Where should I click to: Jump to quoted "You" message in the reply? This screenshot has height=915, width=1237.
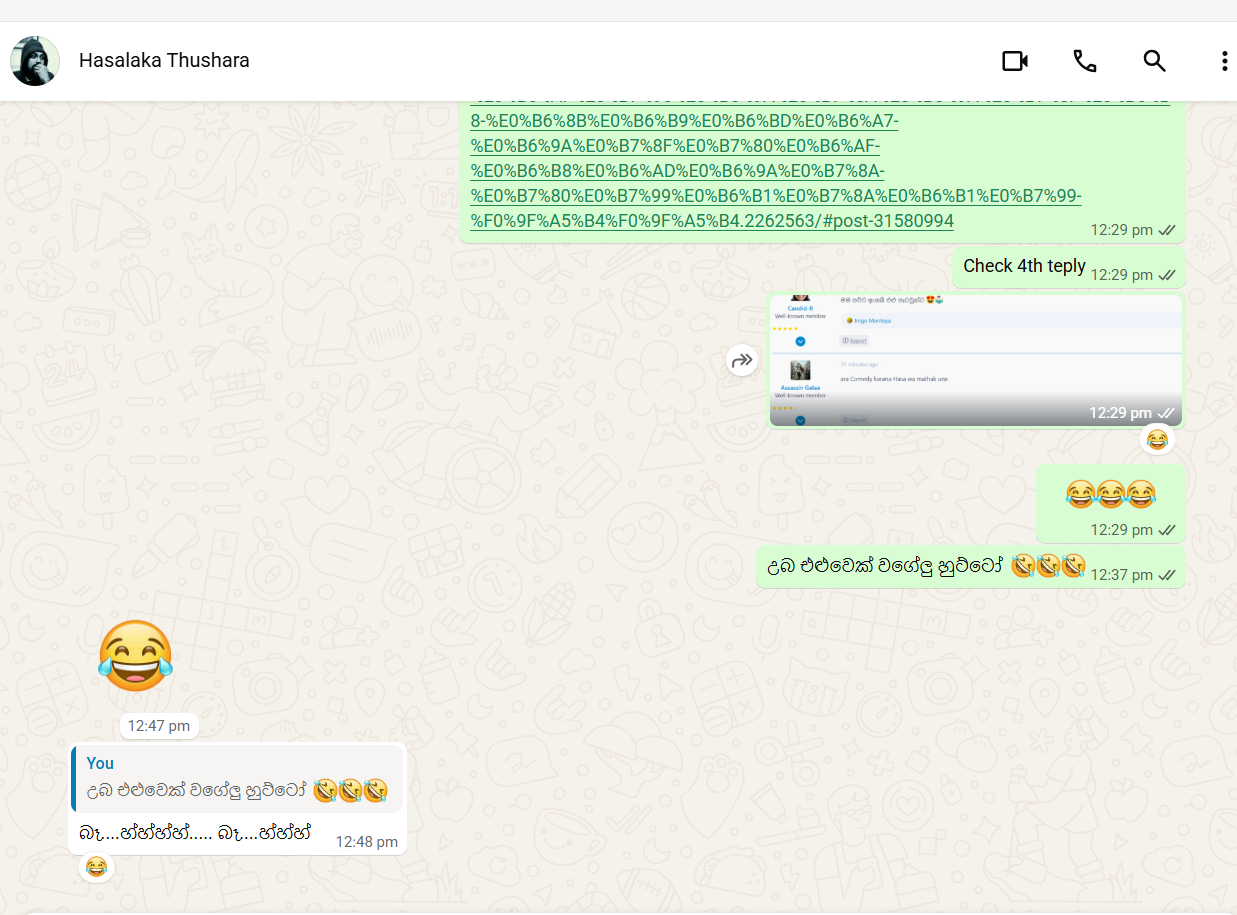[238, 779]
